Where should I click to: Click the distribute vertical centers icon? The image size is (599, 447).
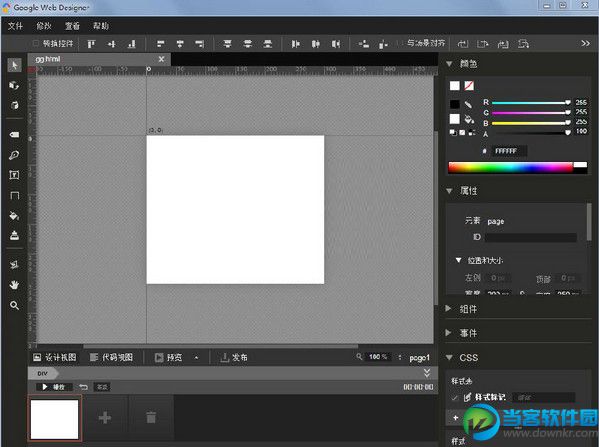[248, 44]
